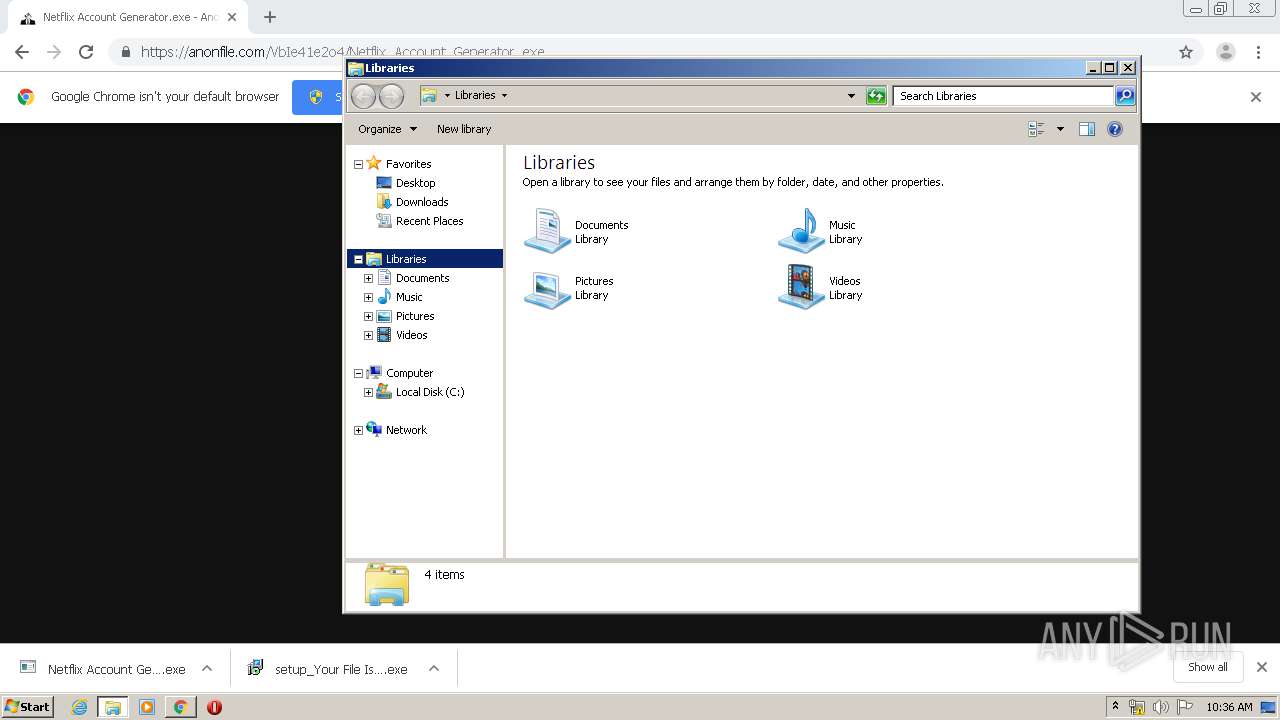Screen dimensions: 1280x720
Task: Click New library toolbar button
Action: 464,129
